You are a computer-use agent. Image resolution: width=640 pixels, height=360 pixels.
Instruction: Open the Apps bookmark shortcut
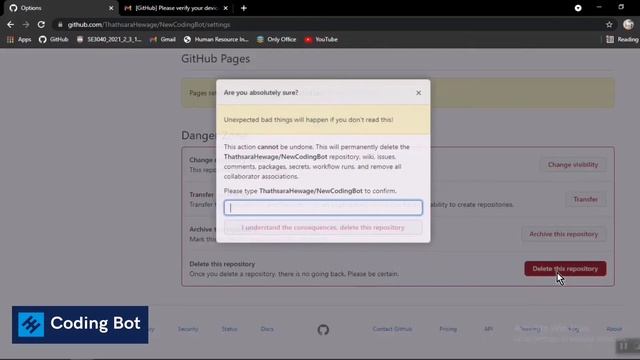pyautogui.click(x=19, y=40)
